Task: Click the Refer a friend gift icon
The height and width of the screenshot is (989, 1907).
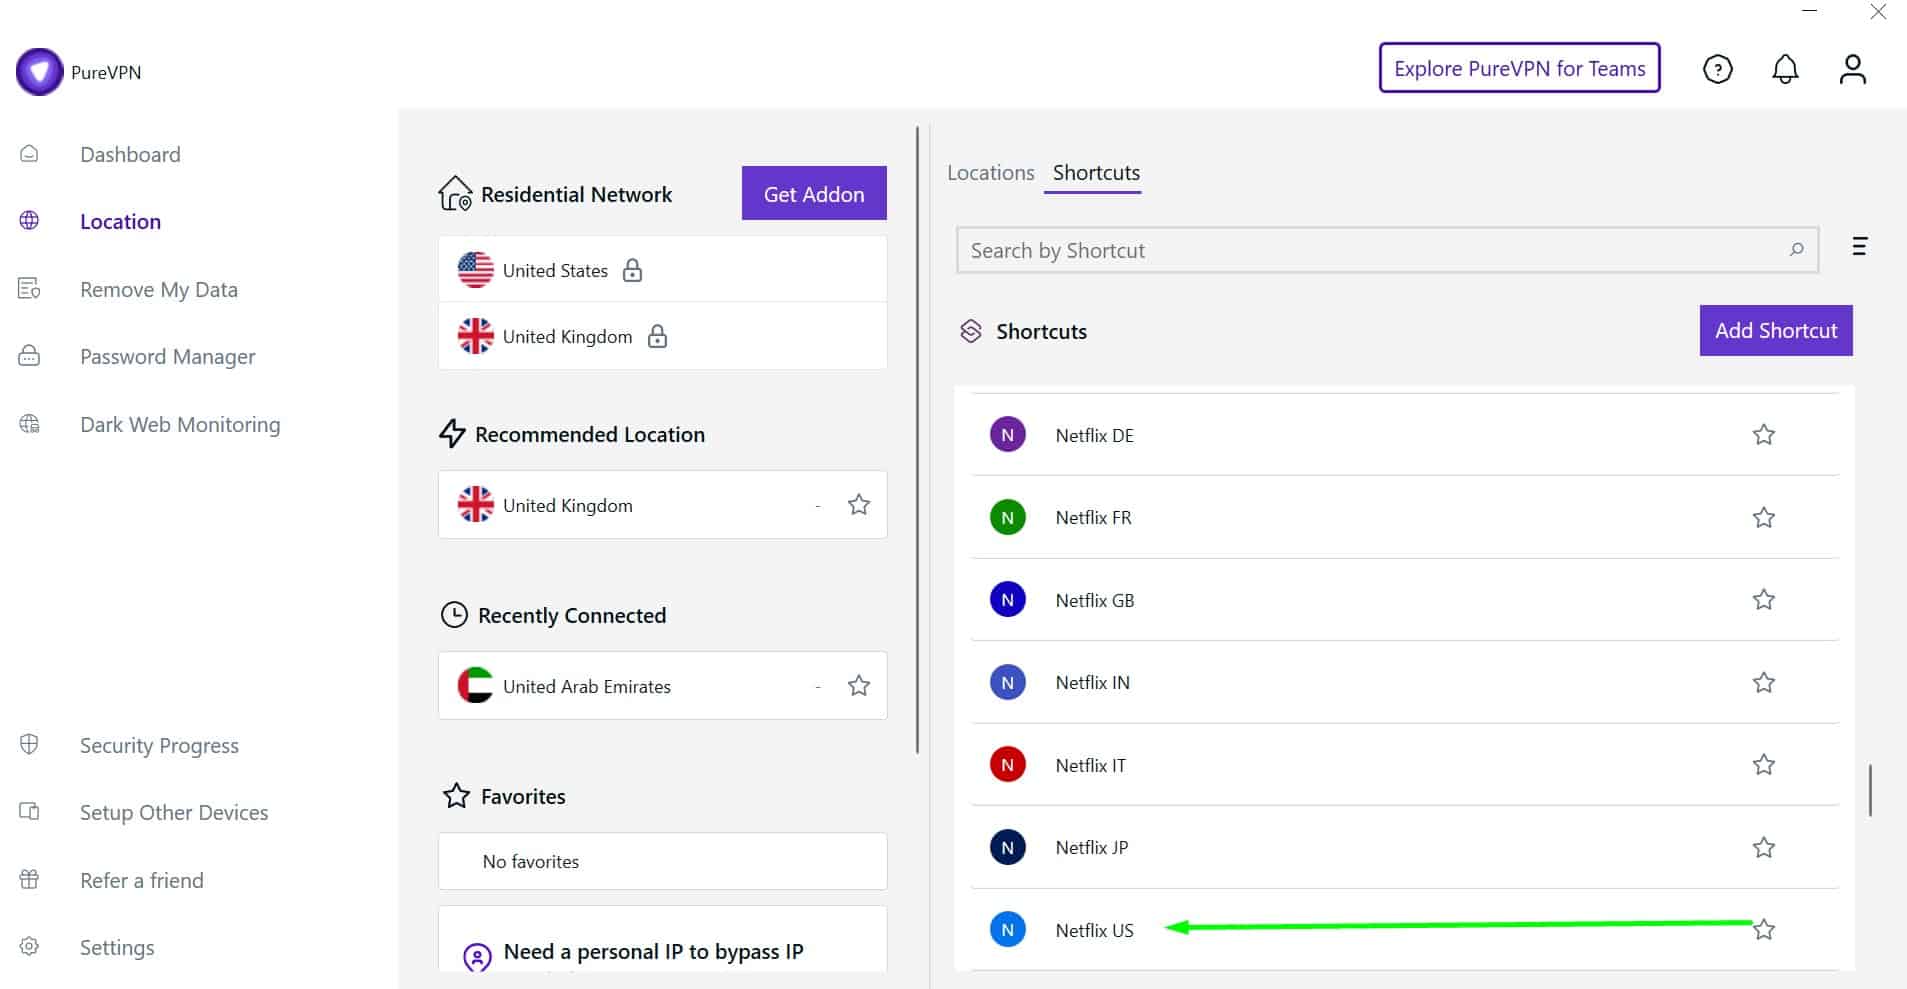Action: (x=29, y=880)
